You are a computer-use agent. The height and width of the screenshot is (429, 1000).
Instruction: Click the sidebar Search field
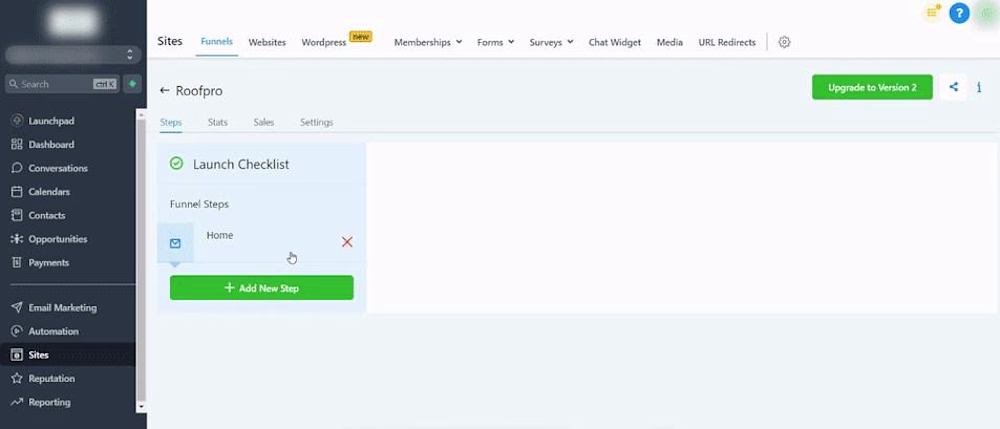[x=62, y=84]
